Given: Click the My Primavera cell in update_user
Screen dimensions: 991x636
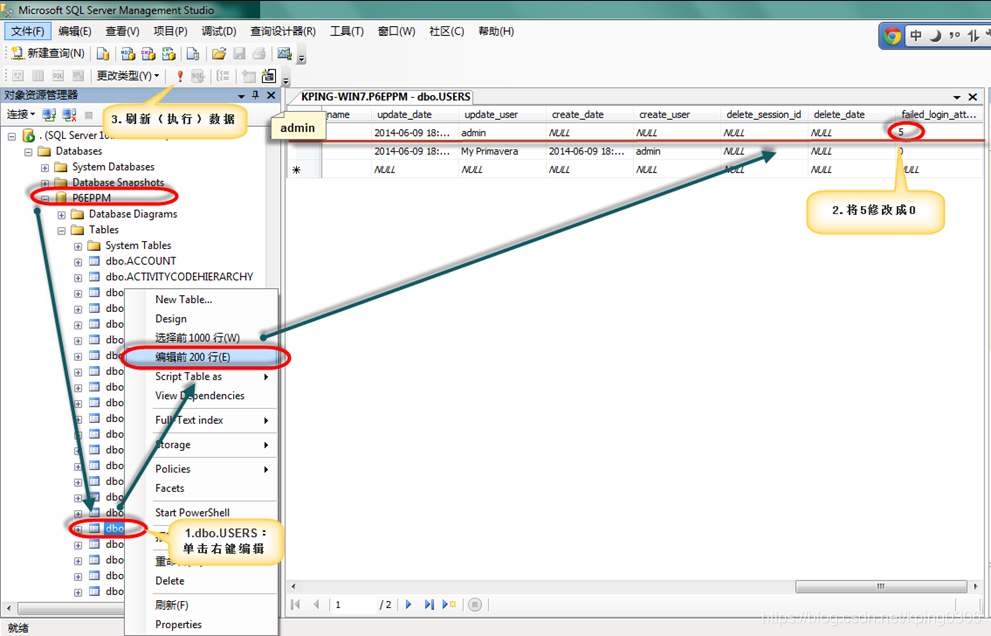Looking at the screenshot, I should [501, 151].
